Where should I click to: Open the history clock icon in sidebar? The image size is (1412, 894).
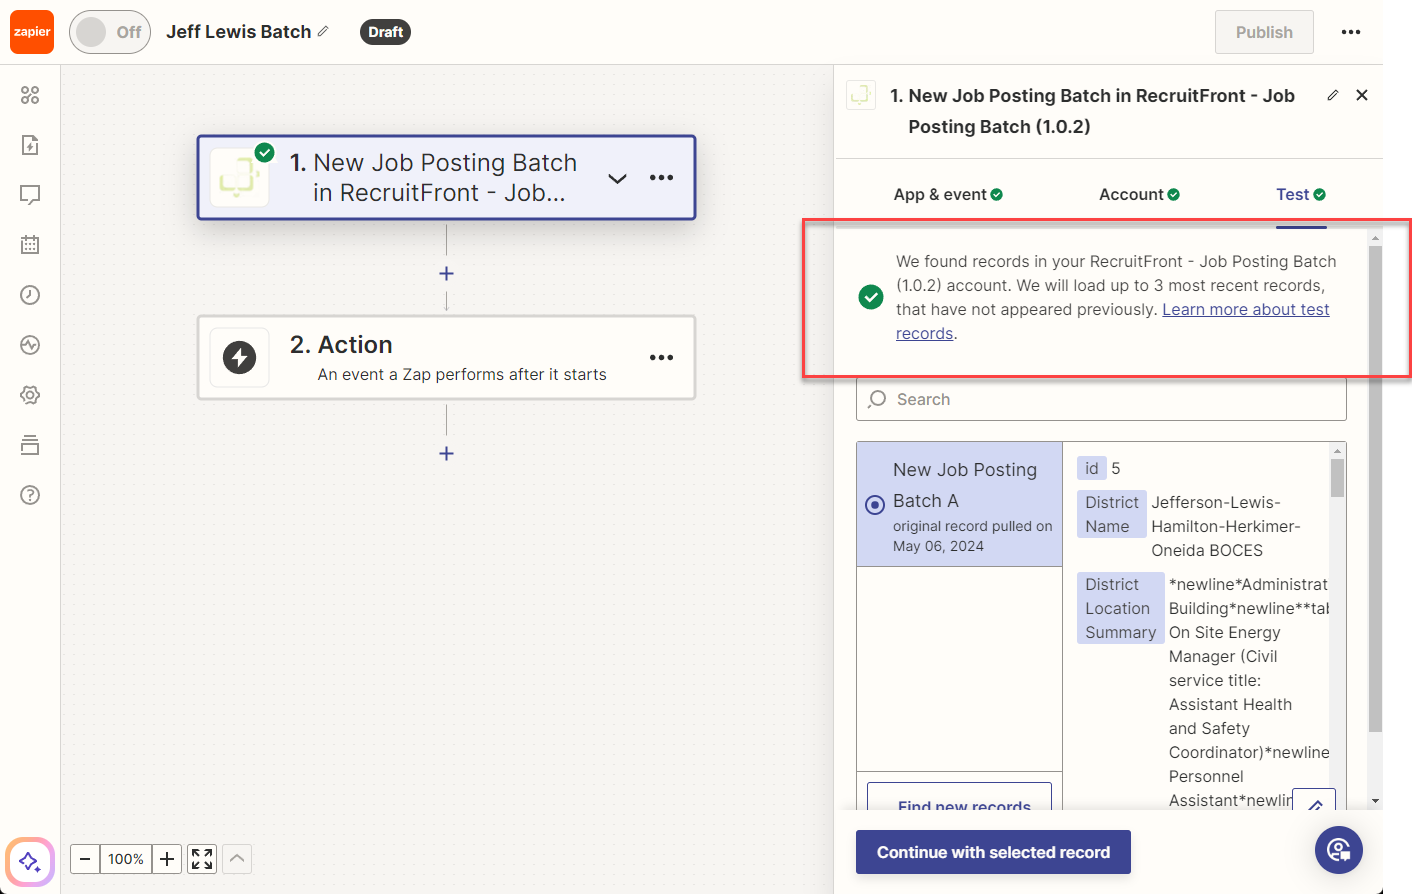pos(30,295)
